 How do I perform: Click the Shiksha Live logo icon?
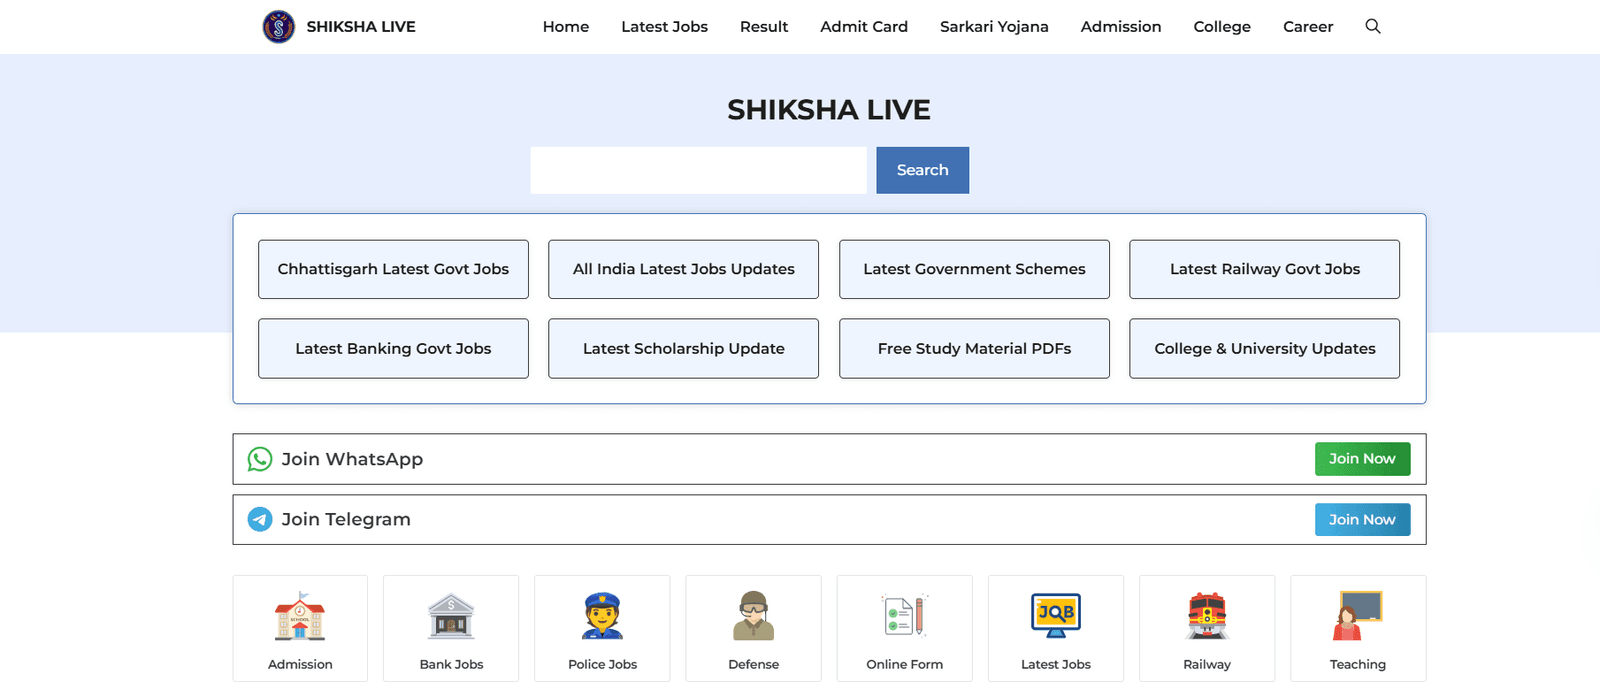(278, 27)
